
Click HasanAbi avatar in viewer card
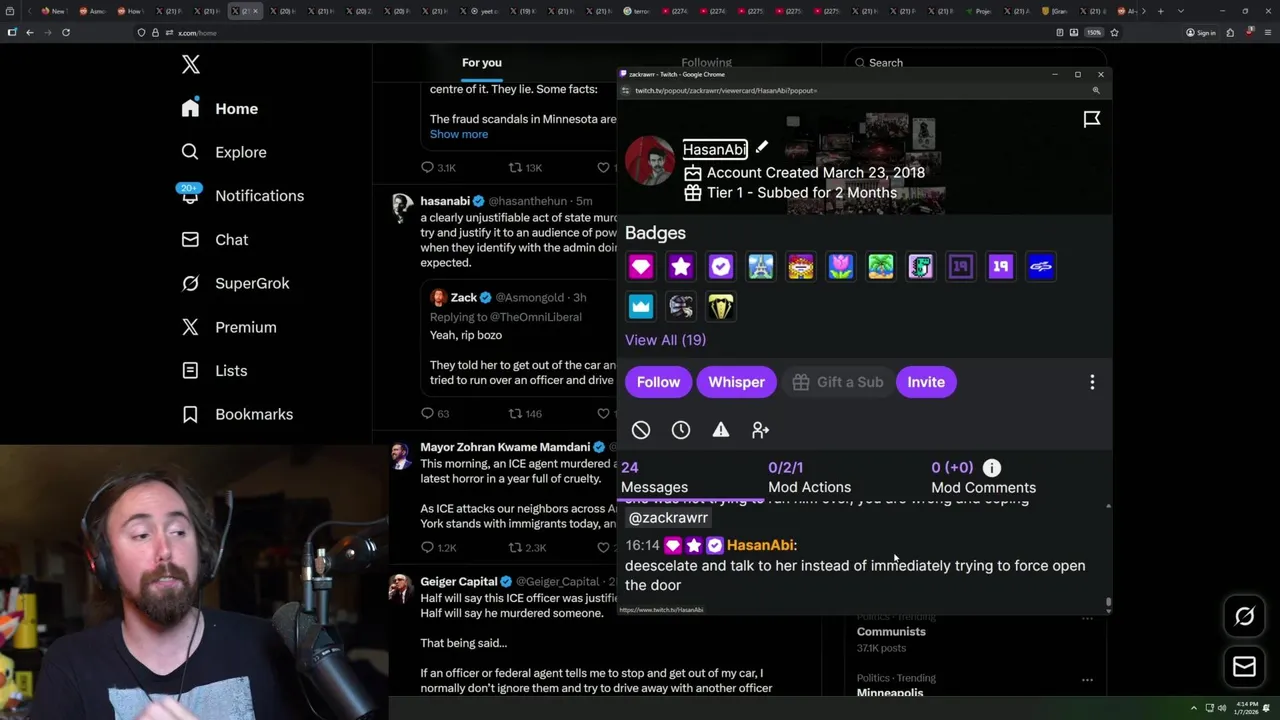point(650,161)
